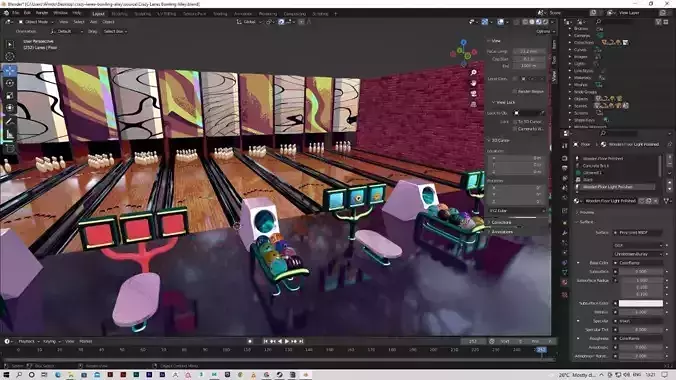This screenshot has height=380, width=676.
Task: Open the Render properties tab icon
Action: 564,158
